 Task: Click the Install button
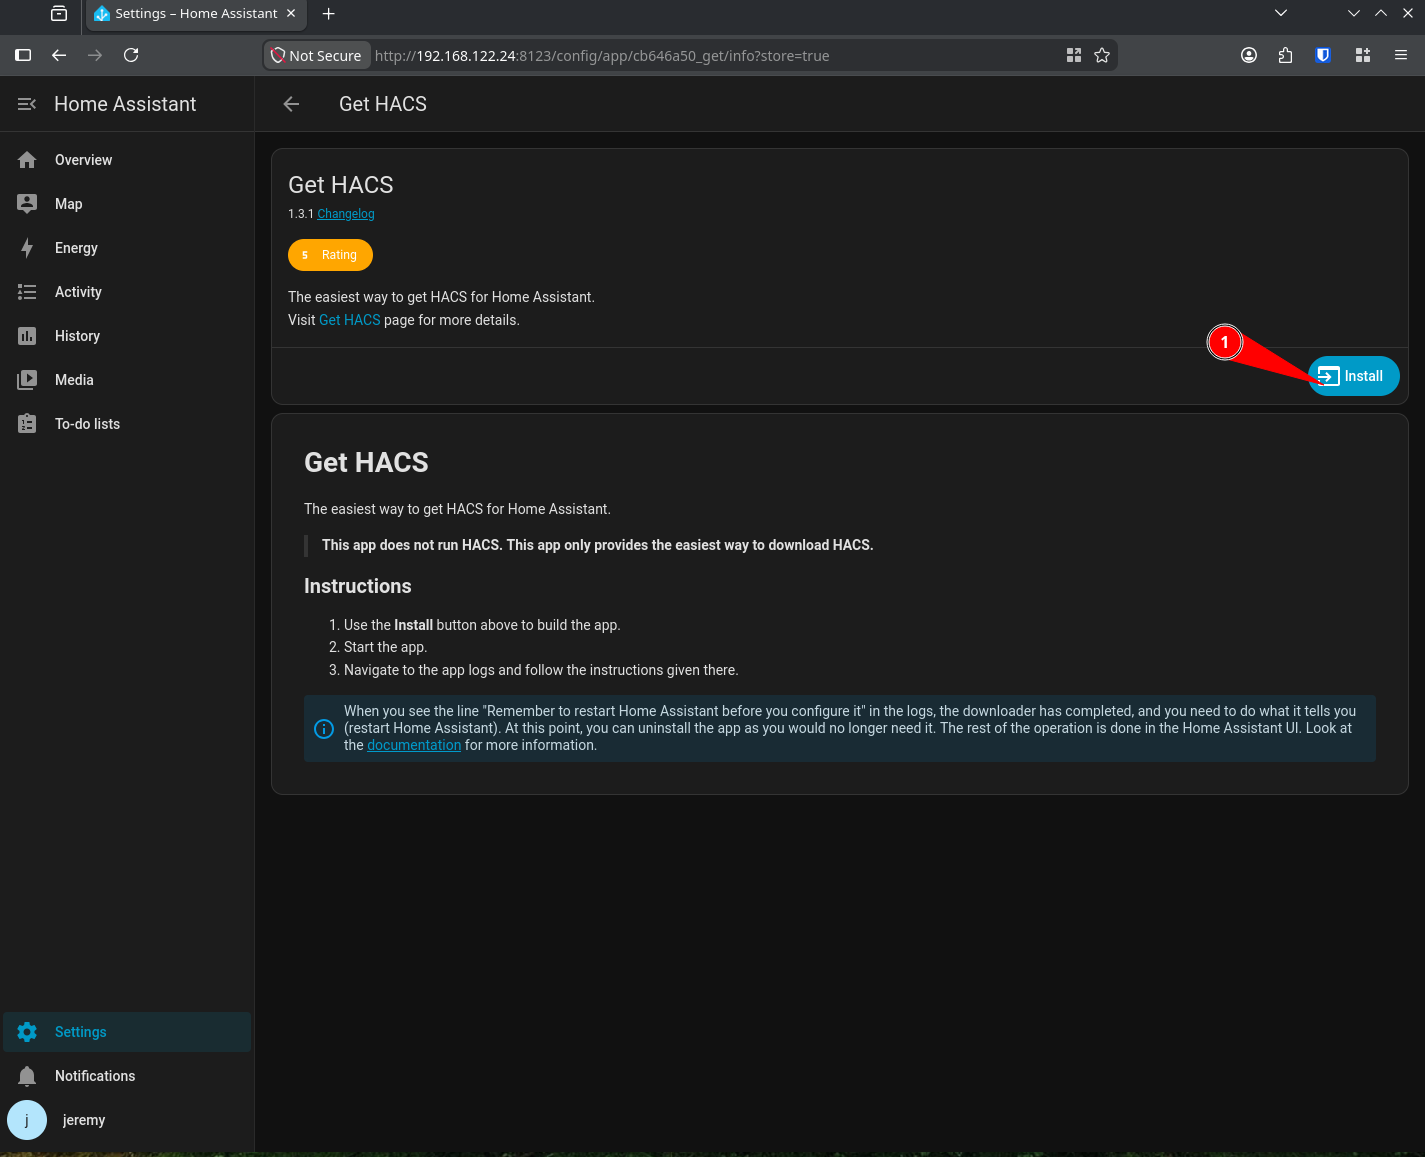[x=1354, y=376]
